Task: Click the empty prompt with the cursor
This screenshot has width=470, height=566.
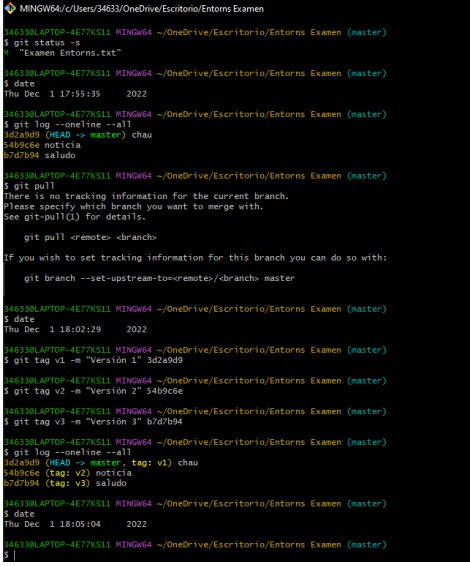Action: tap(10, 555)
